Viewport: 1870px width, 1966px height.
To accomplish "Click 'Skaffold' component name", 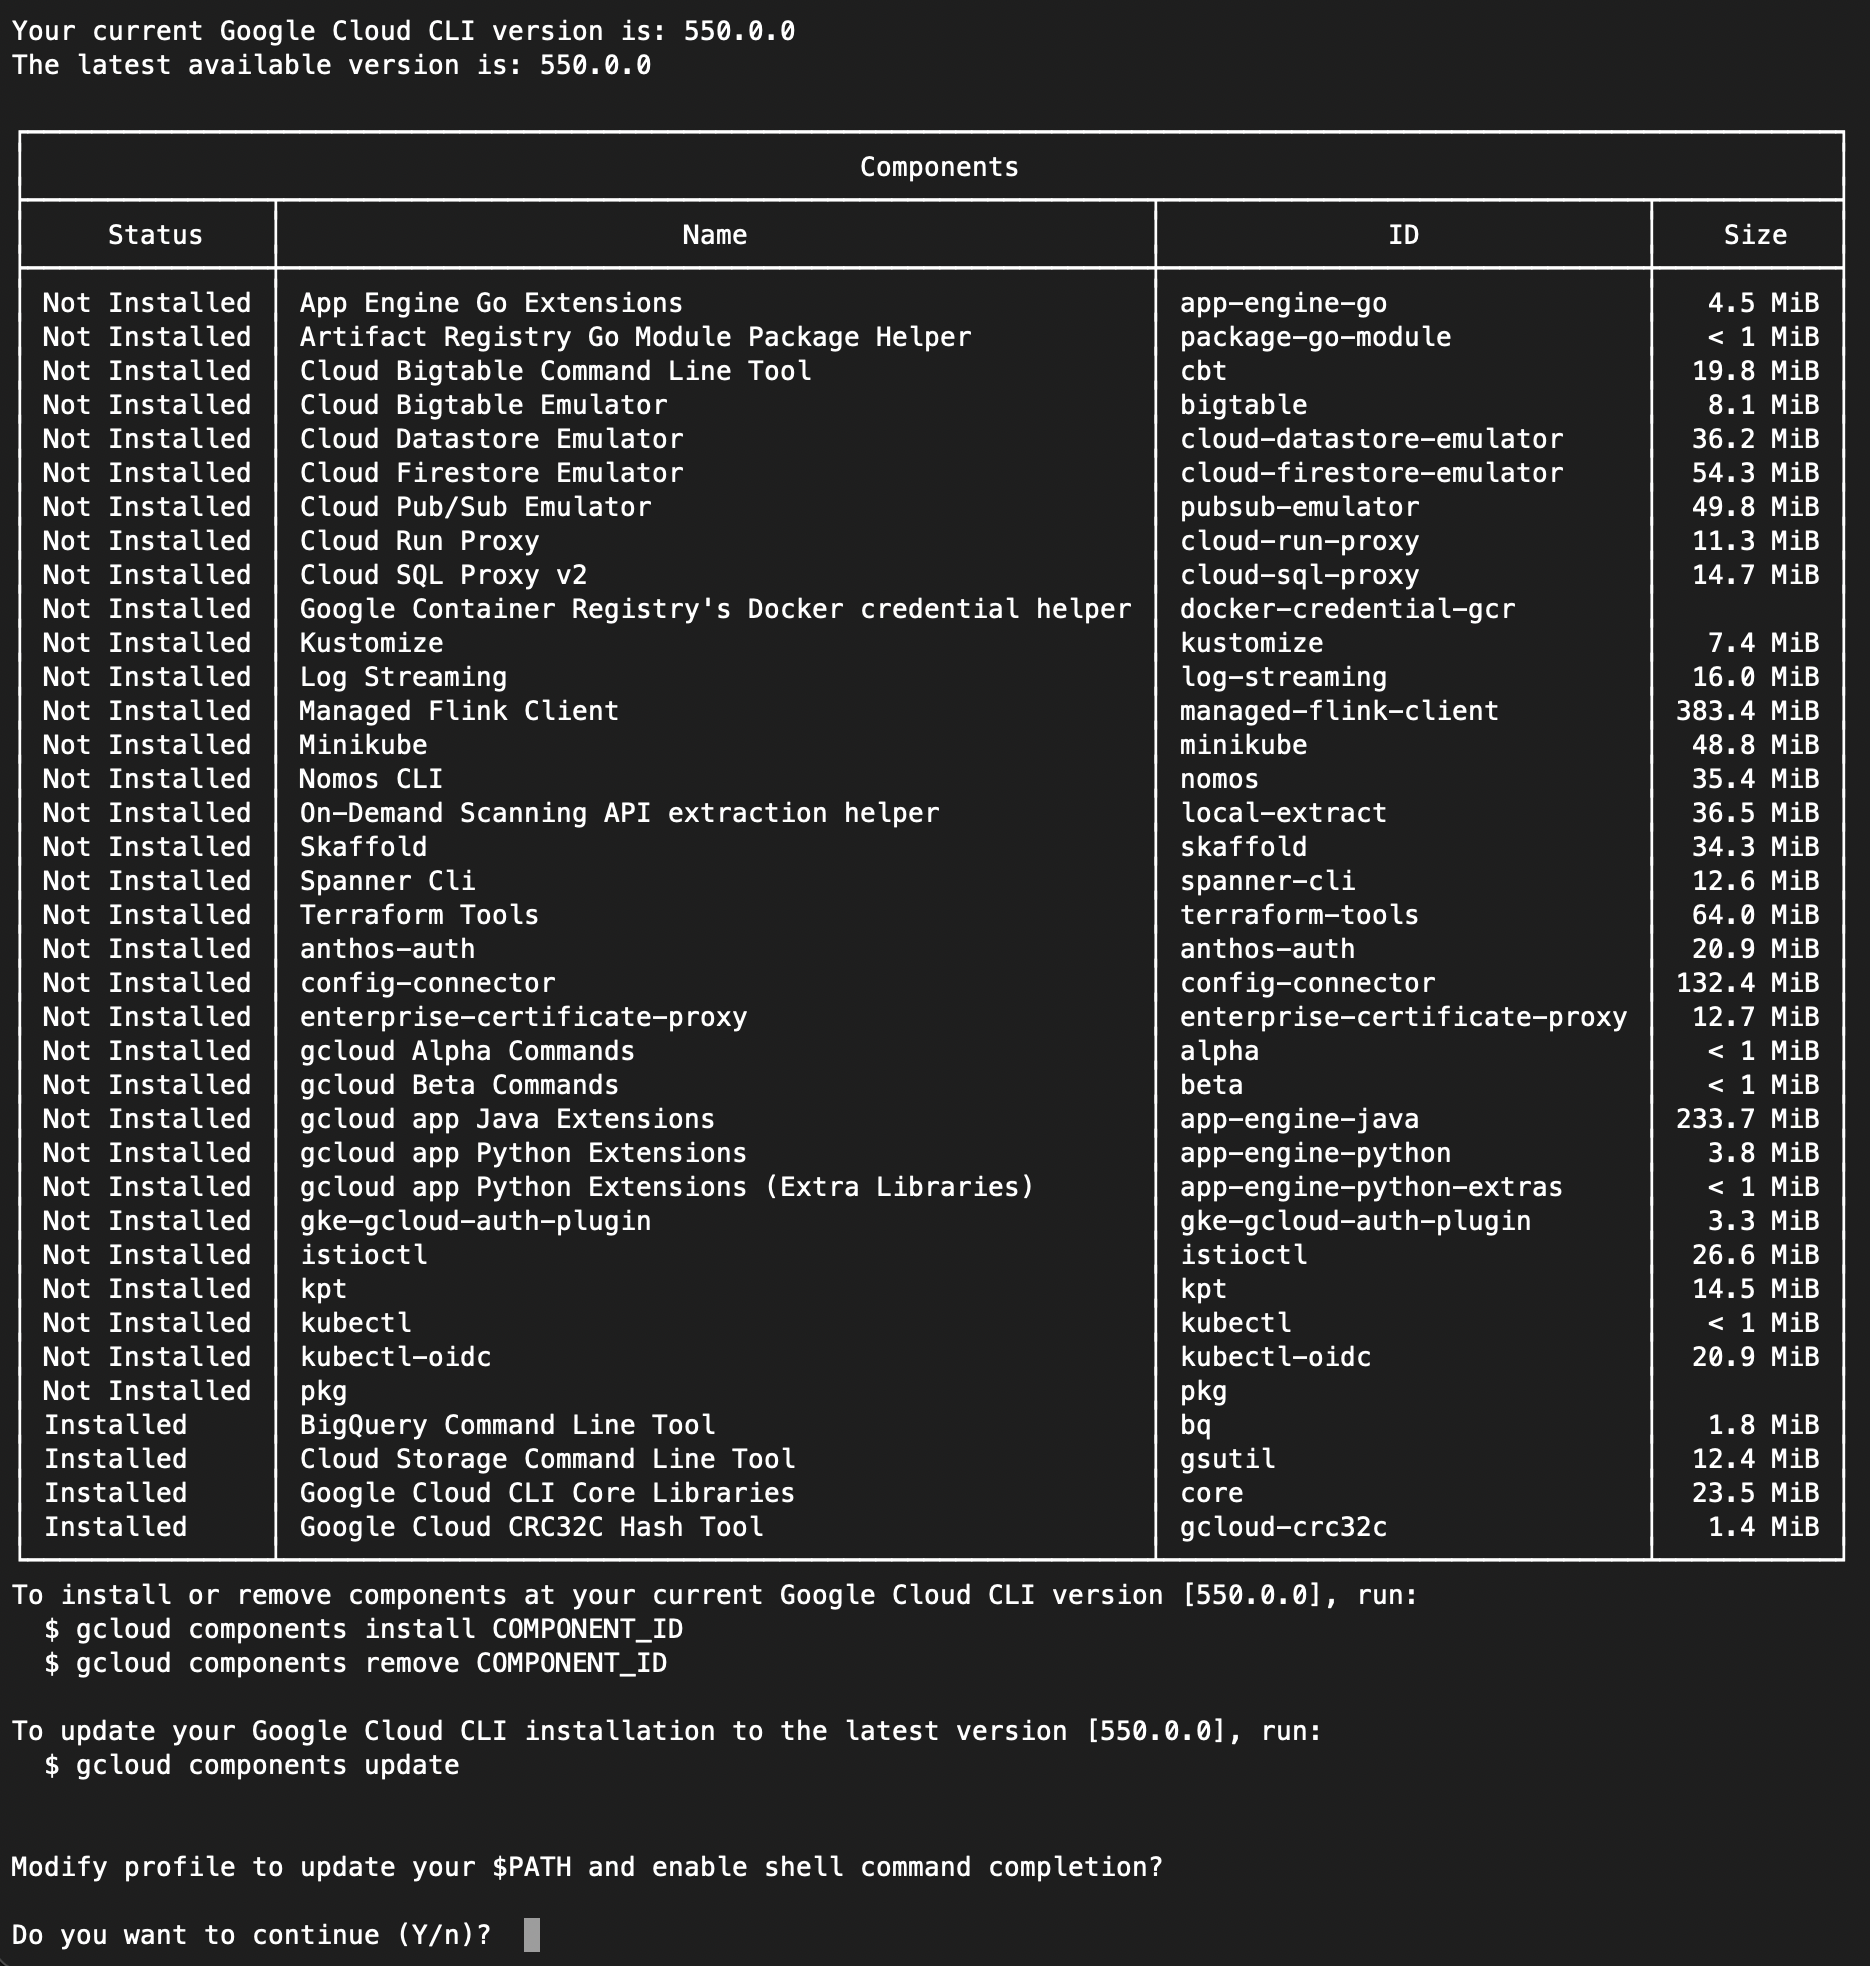I will 363,847.
